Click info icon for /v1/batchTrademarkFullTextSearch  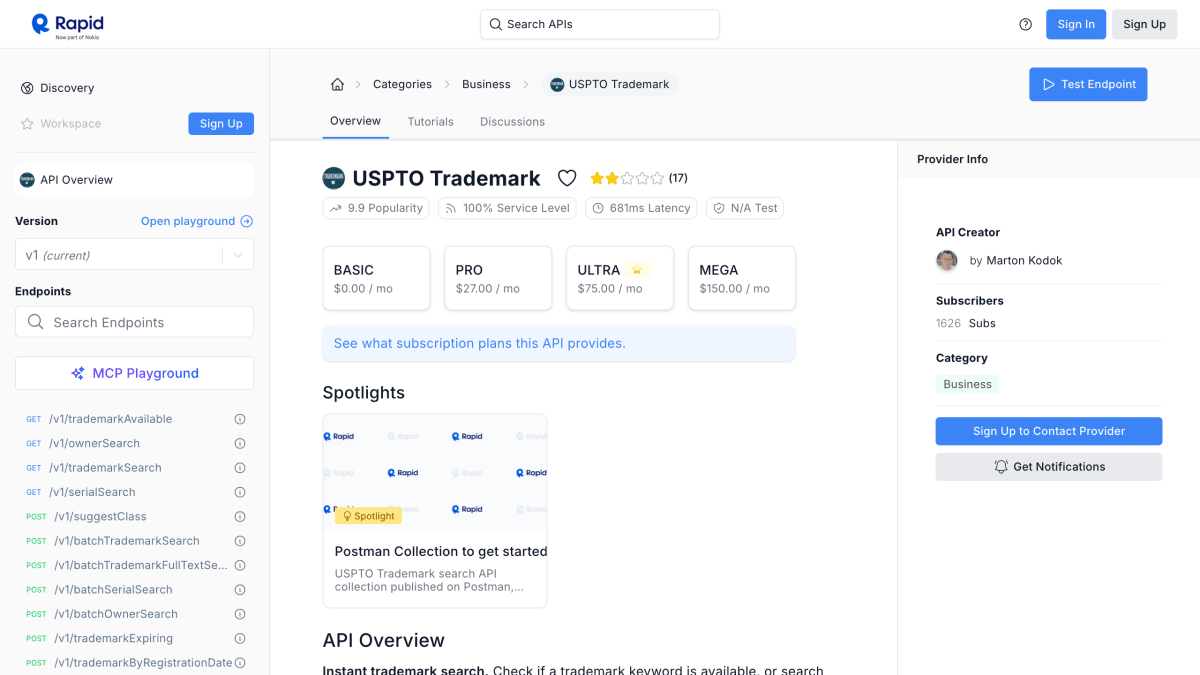click(240, 565)
